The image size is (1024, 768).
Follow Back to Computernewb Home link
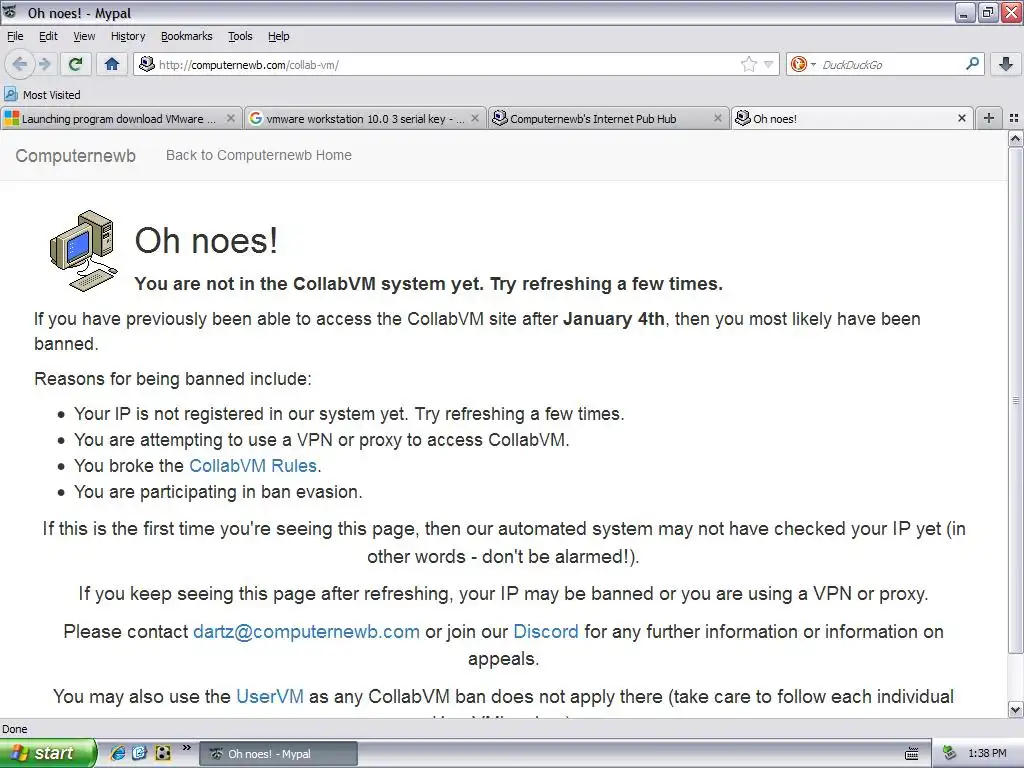[x=259, y=155]
